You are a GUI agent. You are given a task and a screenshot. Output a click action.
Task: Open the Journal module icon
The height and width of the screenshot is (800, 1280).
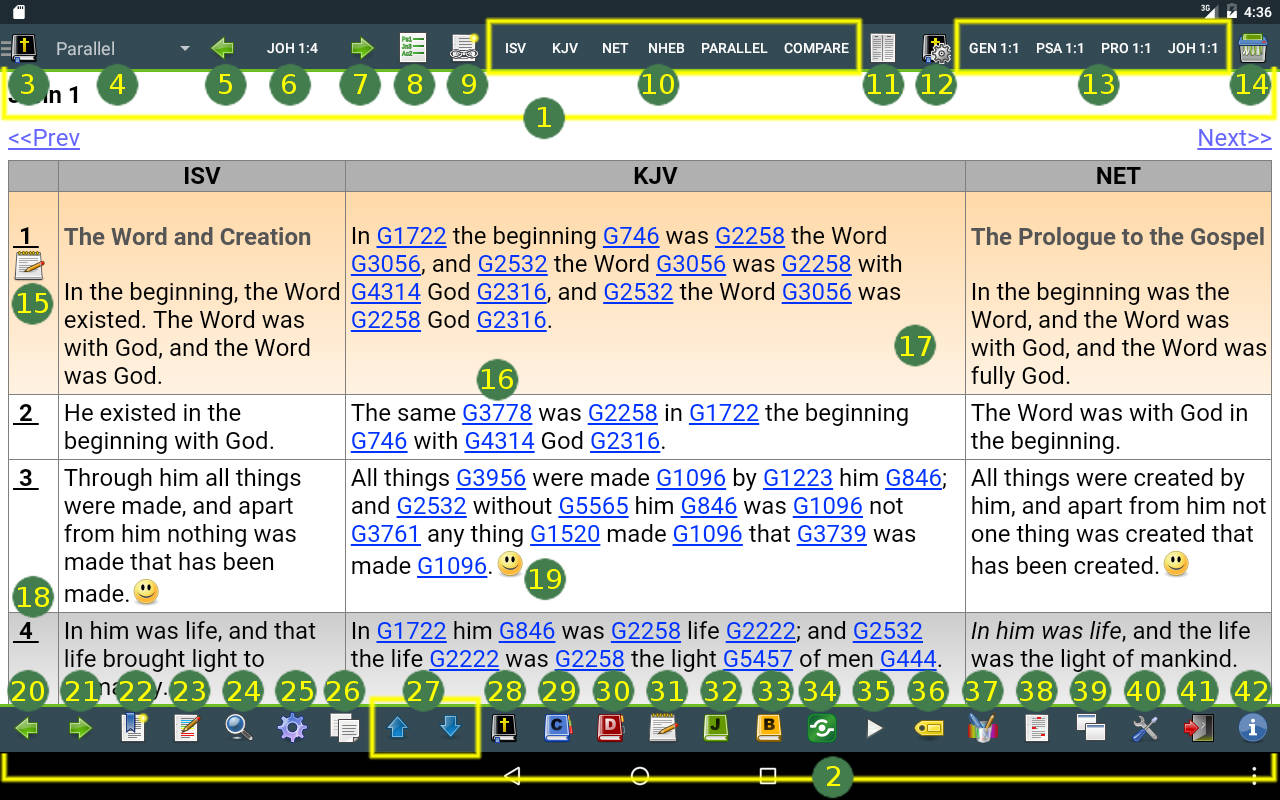[x=716, y=728]
